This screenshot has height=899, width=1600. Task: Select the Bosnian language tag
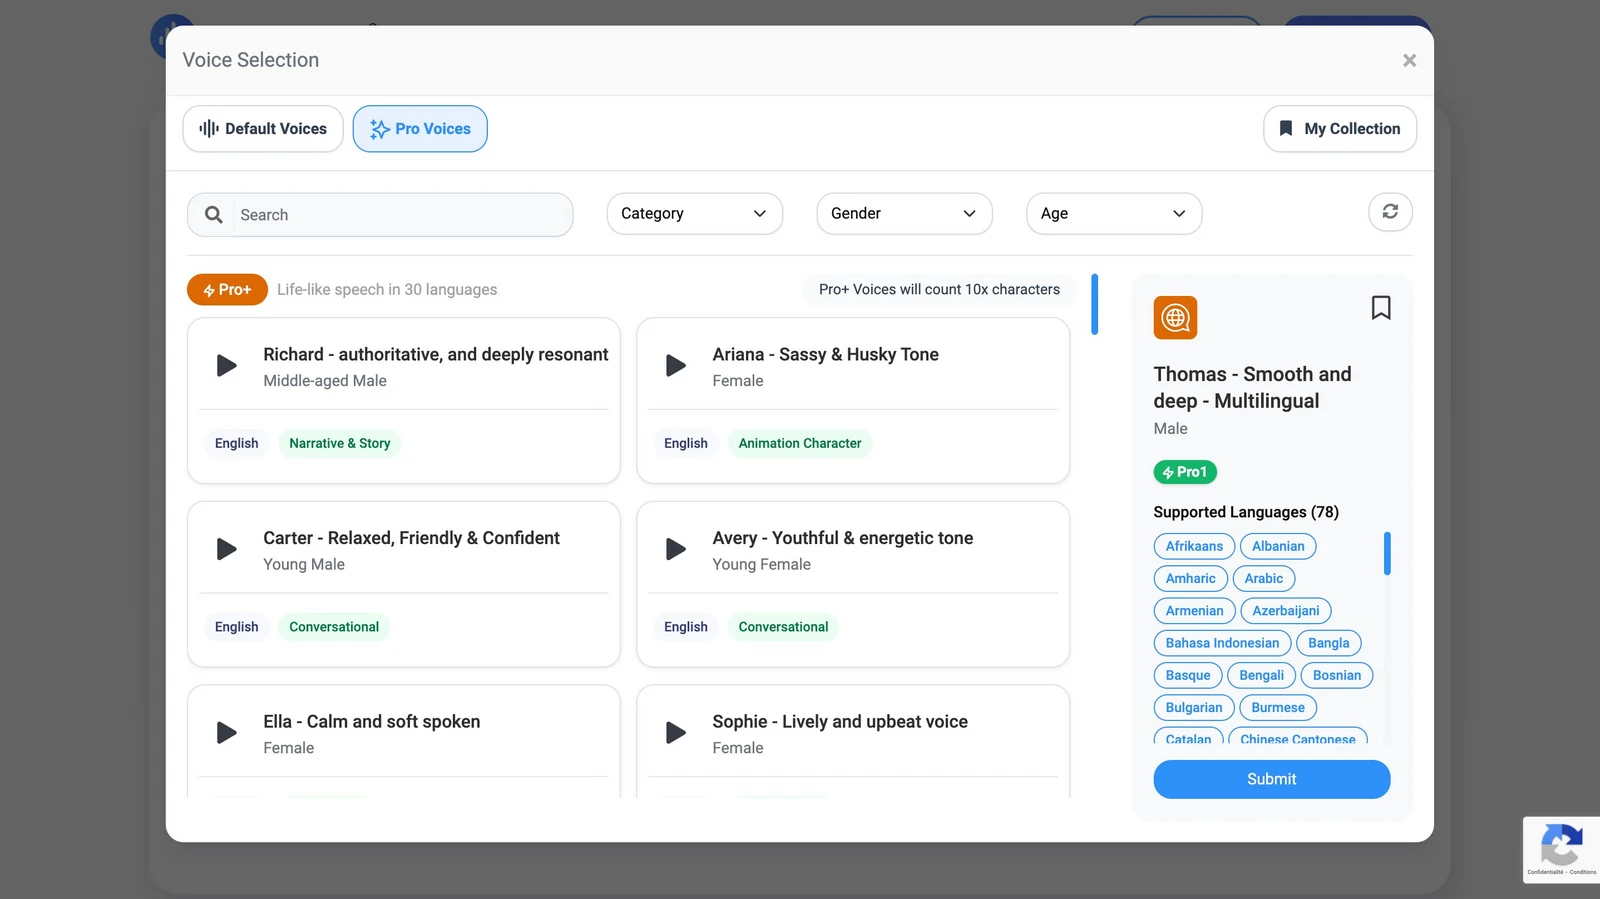pos(1337,675)
